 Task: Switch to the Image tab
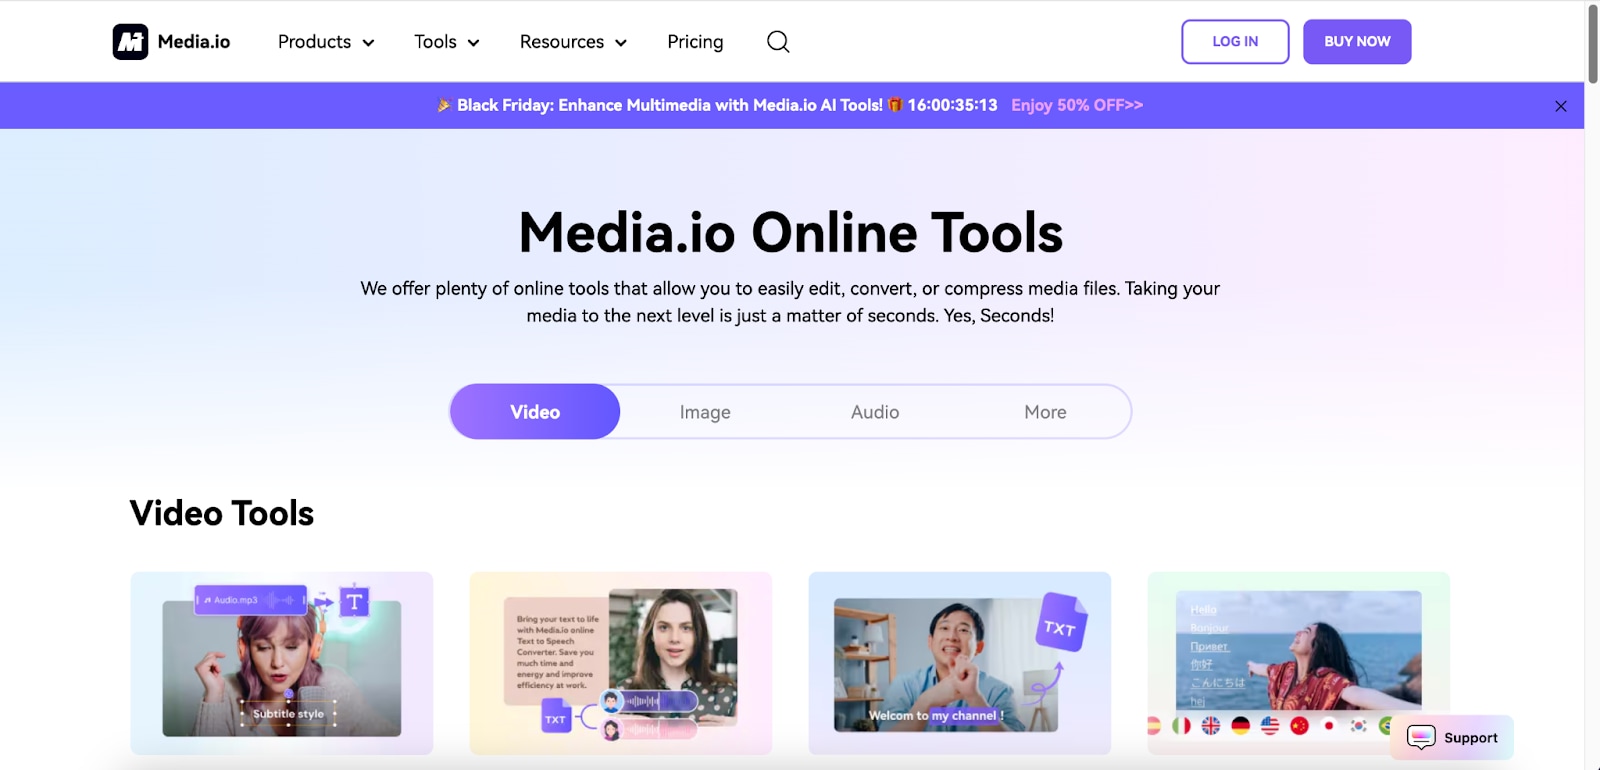(705, 412)
